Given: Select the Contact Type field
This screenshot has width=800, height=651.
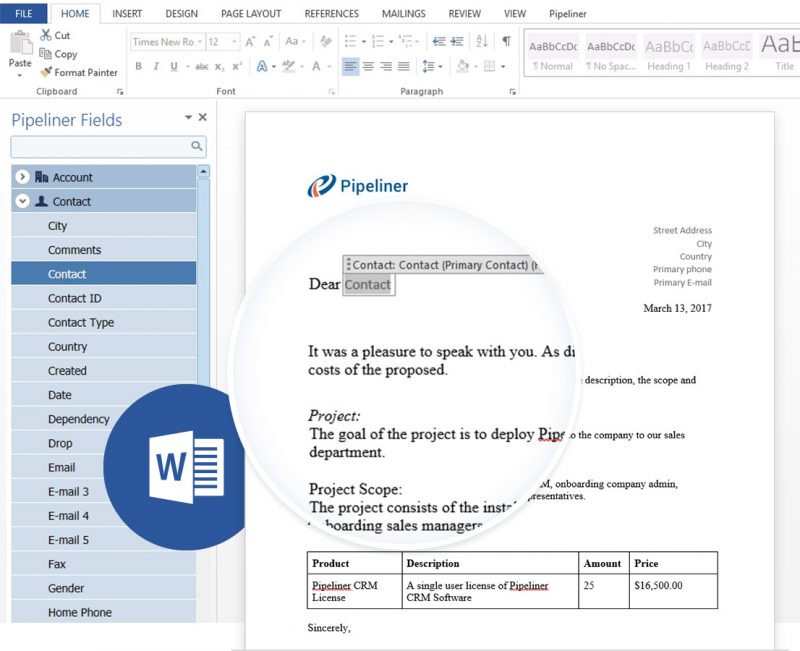Looking at the screenshot, I should [x=104, y=322].
